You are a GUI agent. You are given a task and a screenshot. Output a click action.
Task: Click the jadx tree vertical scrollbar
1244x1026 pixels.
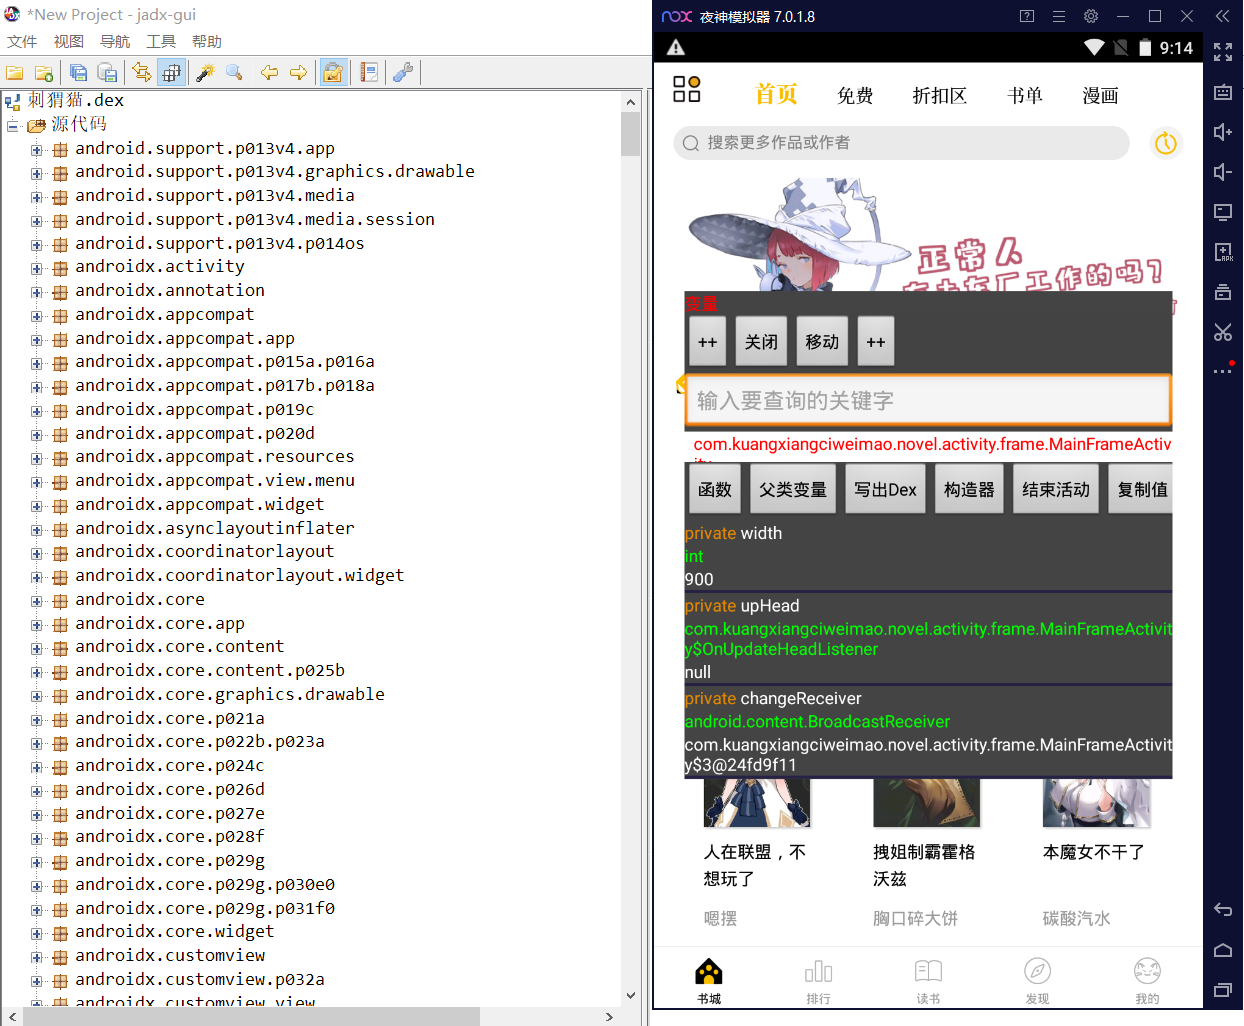pyautogui.click(x=630, y=135)
